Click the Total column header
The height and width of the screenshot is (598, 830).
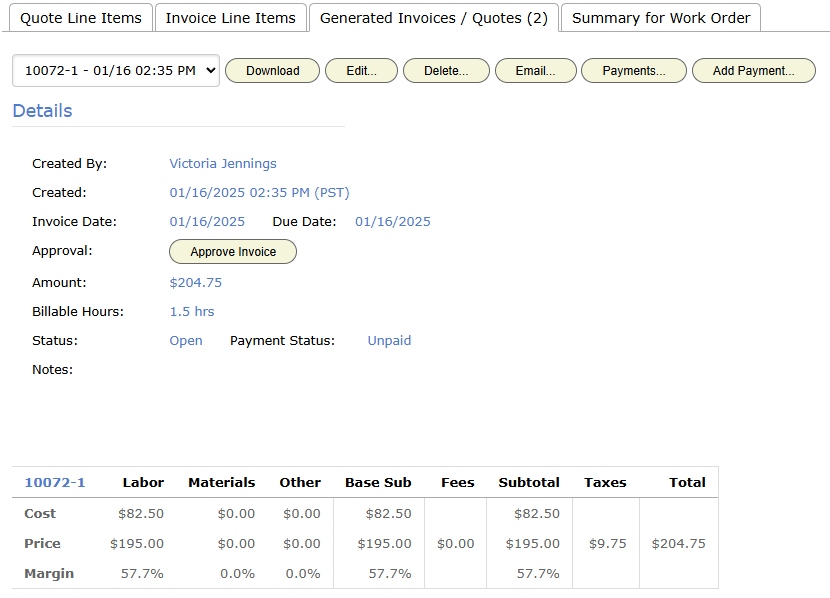tap(687, 483)
